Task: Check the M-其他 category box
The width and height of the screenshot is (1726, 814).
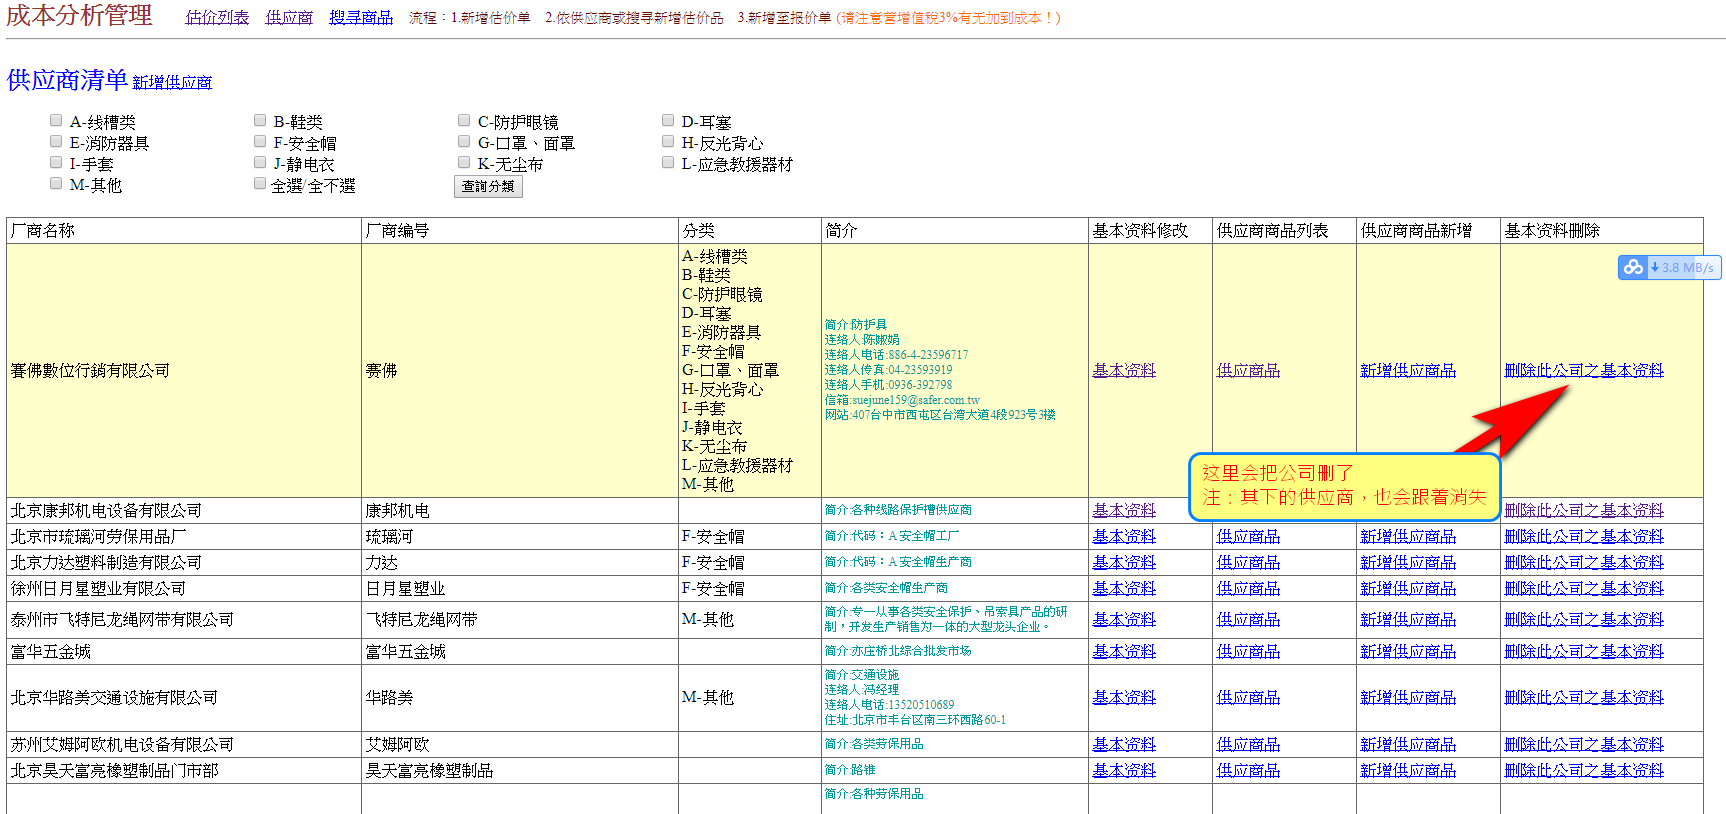Action: coord(56,184)
